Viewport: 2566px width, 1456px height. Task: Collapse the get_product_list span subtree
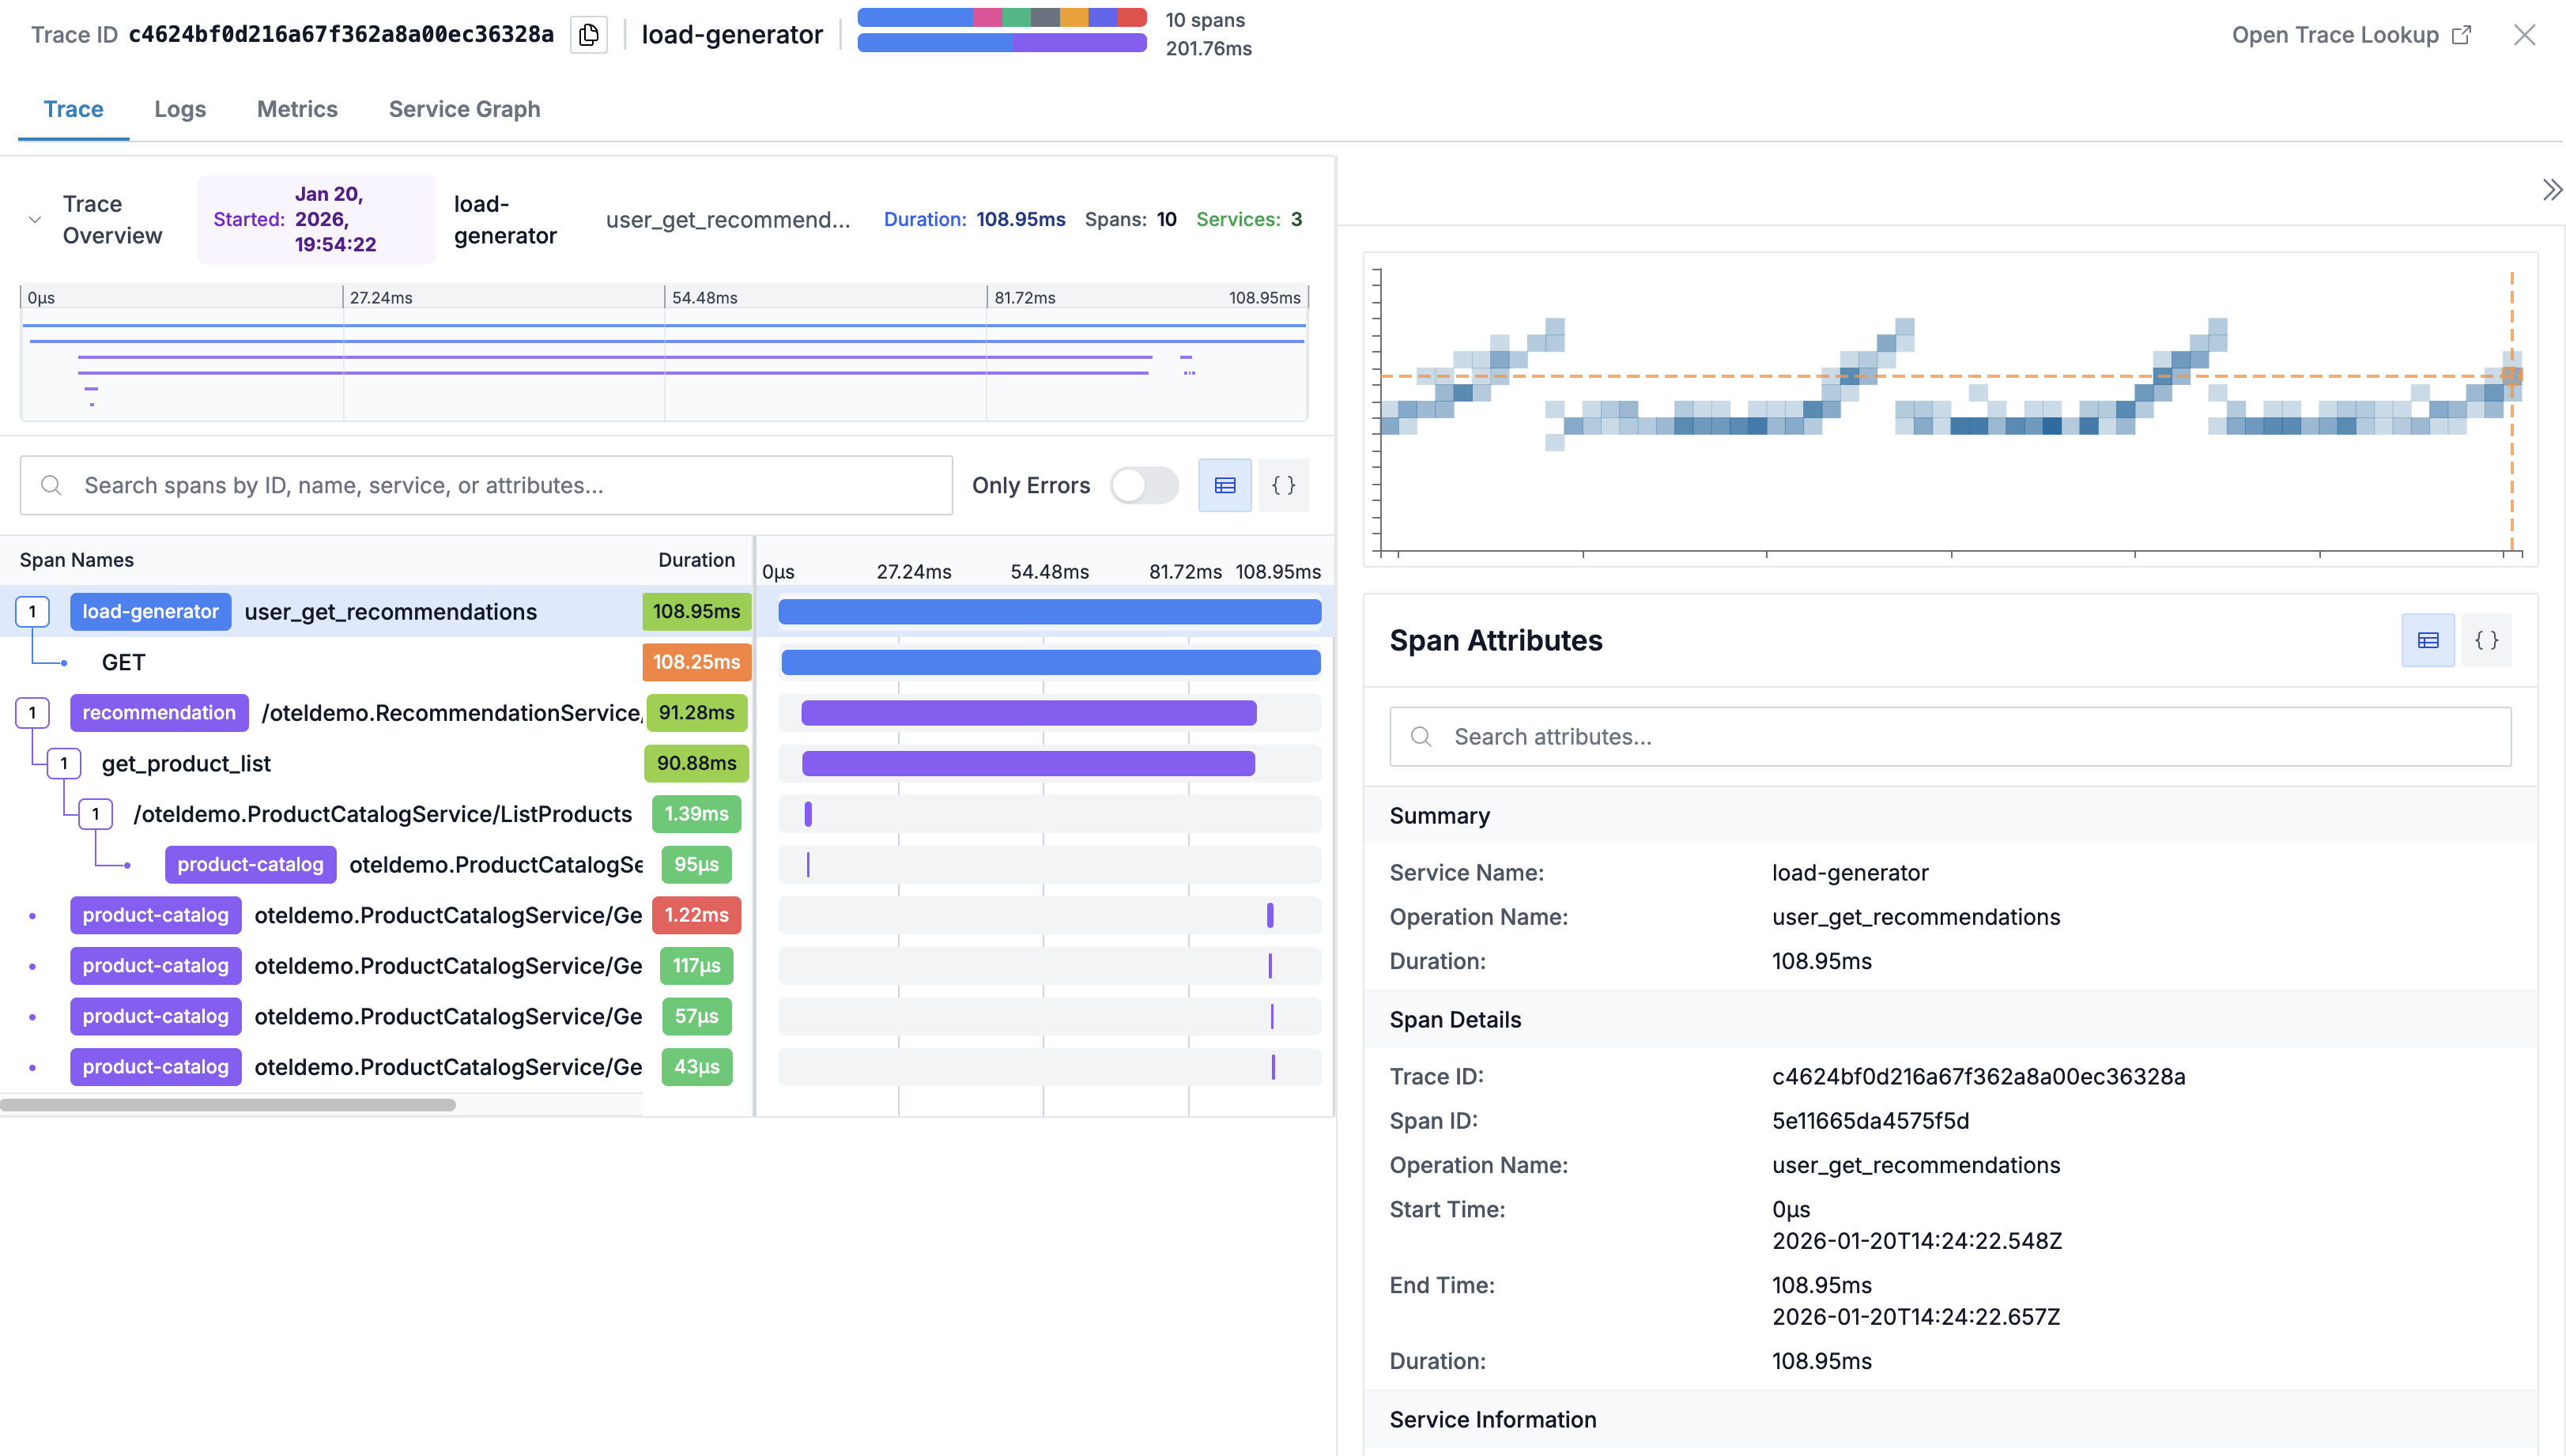click(64, 764)
